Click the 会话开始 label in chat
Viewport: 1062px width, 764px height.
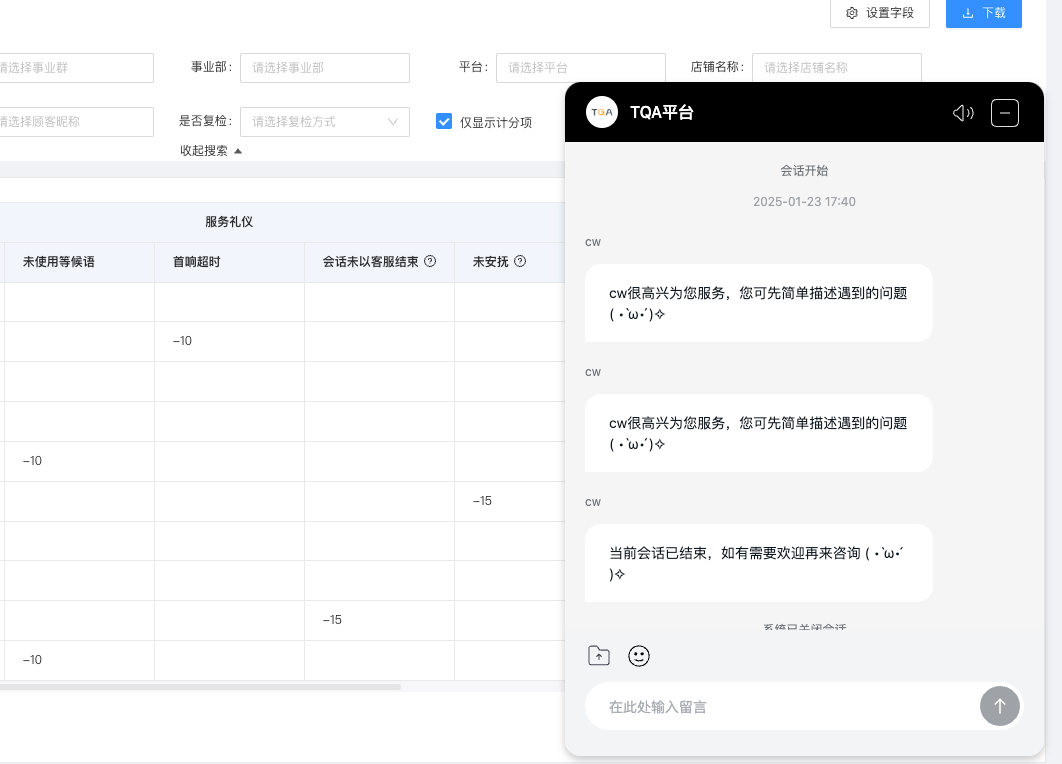click(804, 171)
